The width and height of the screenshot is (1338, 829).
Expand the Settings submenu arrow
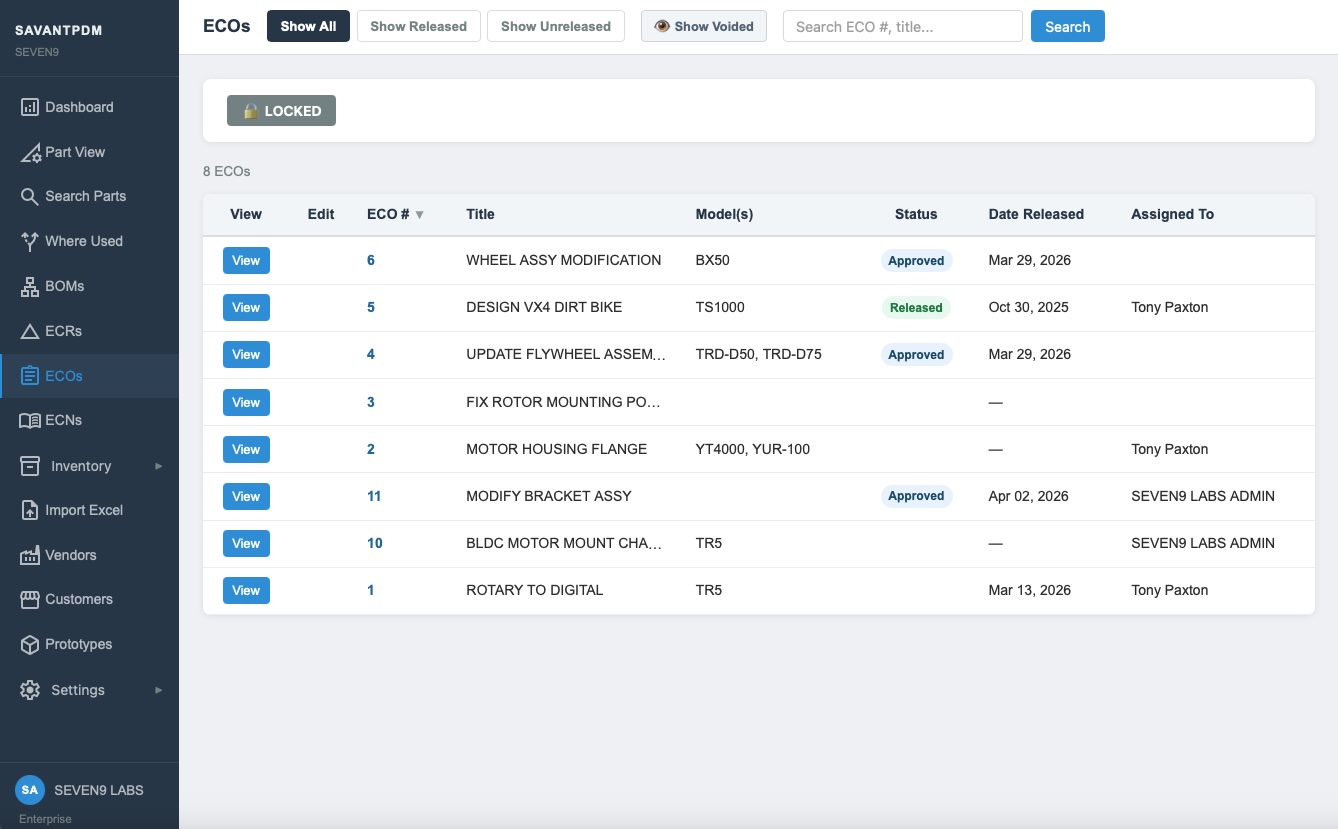(158, 690)
